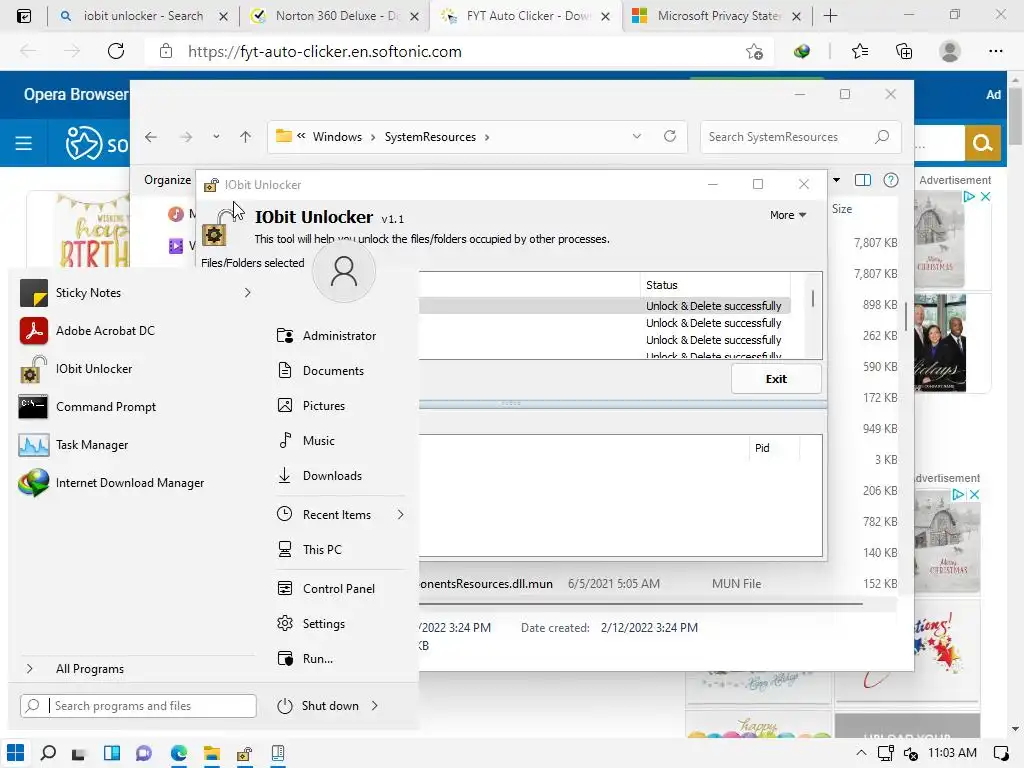Image resolution: width=1024 pixels, height=768 pixels.
Task: Toggle the preview pane icon in Explorer
Action: [863, 180]
